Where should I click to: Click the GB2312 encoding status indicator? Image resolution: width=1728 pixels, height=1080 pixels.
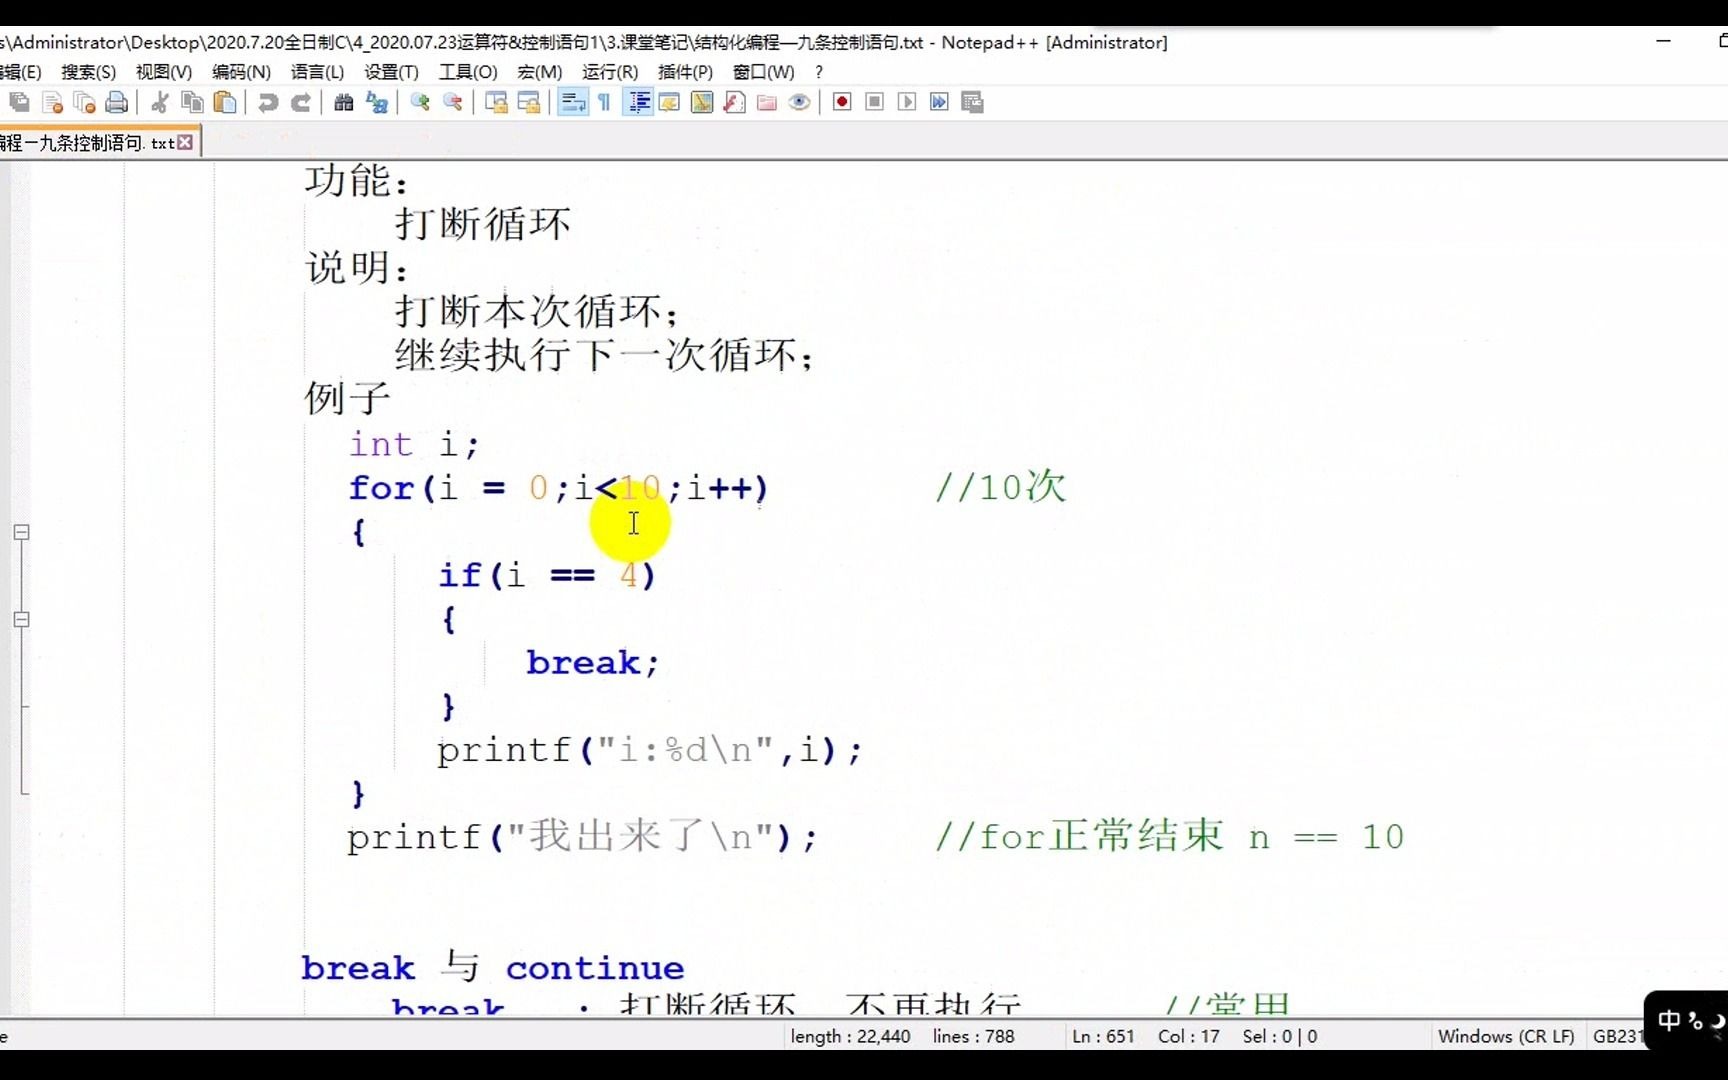pyautogui.click(x=1618, y=1036)
